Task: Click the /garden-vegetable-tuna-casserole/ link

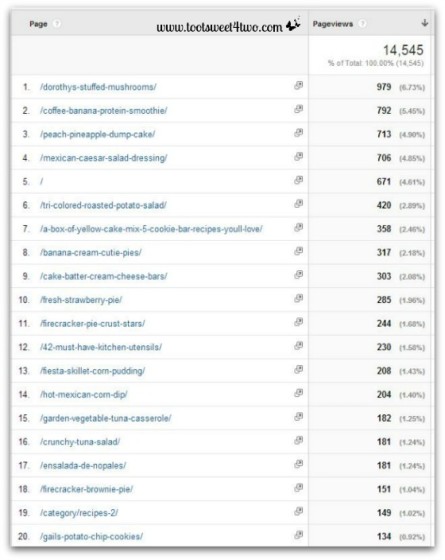Action: pos(106,418)
